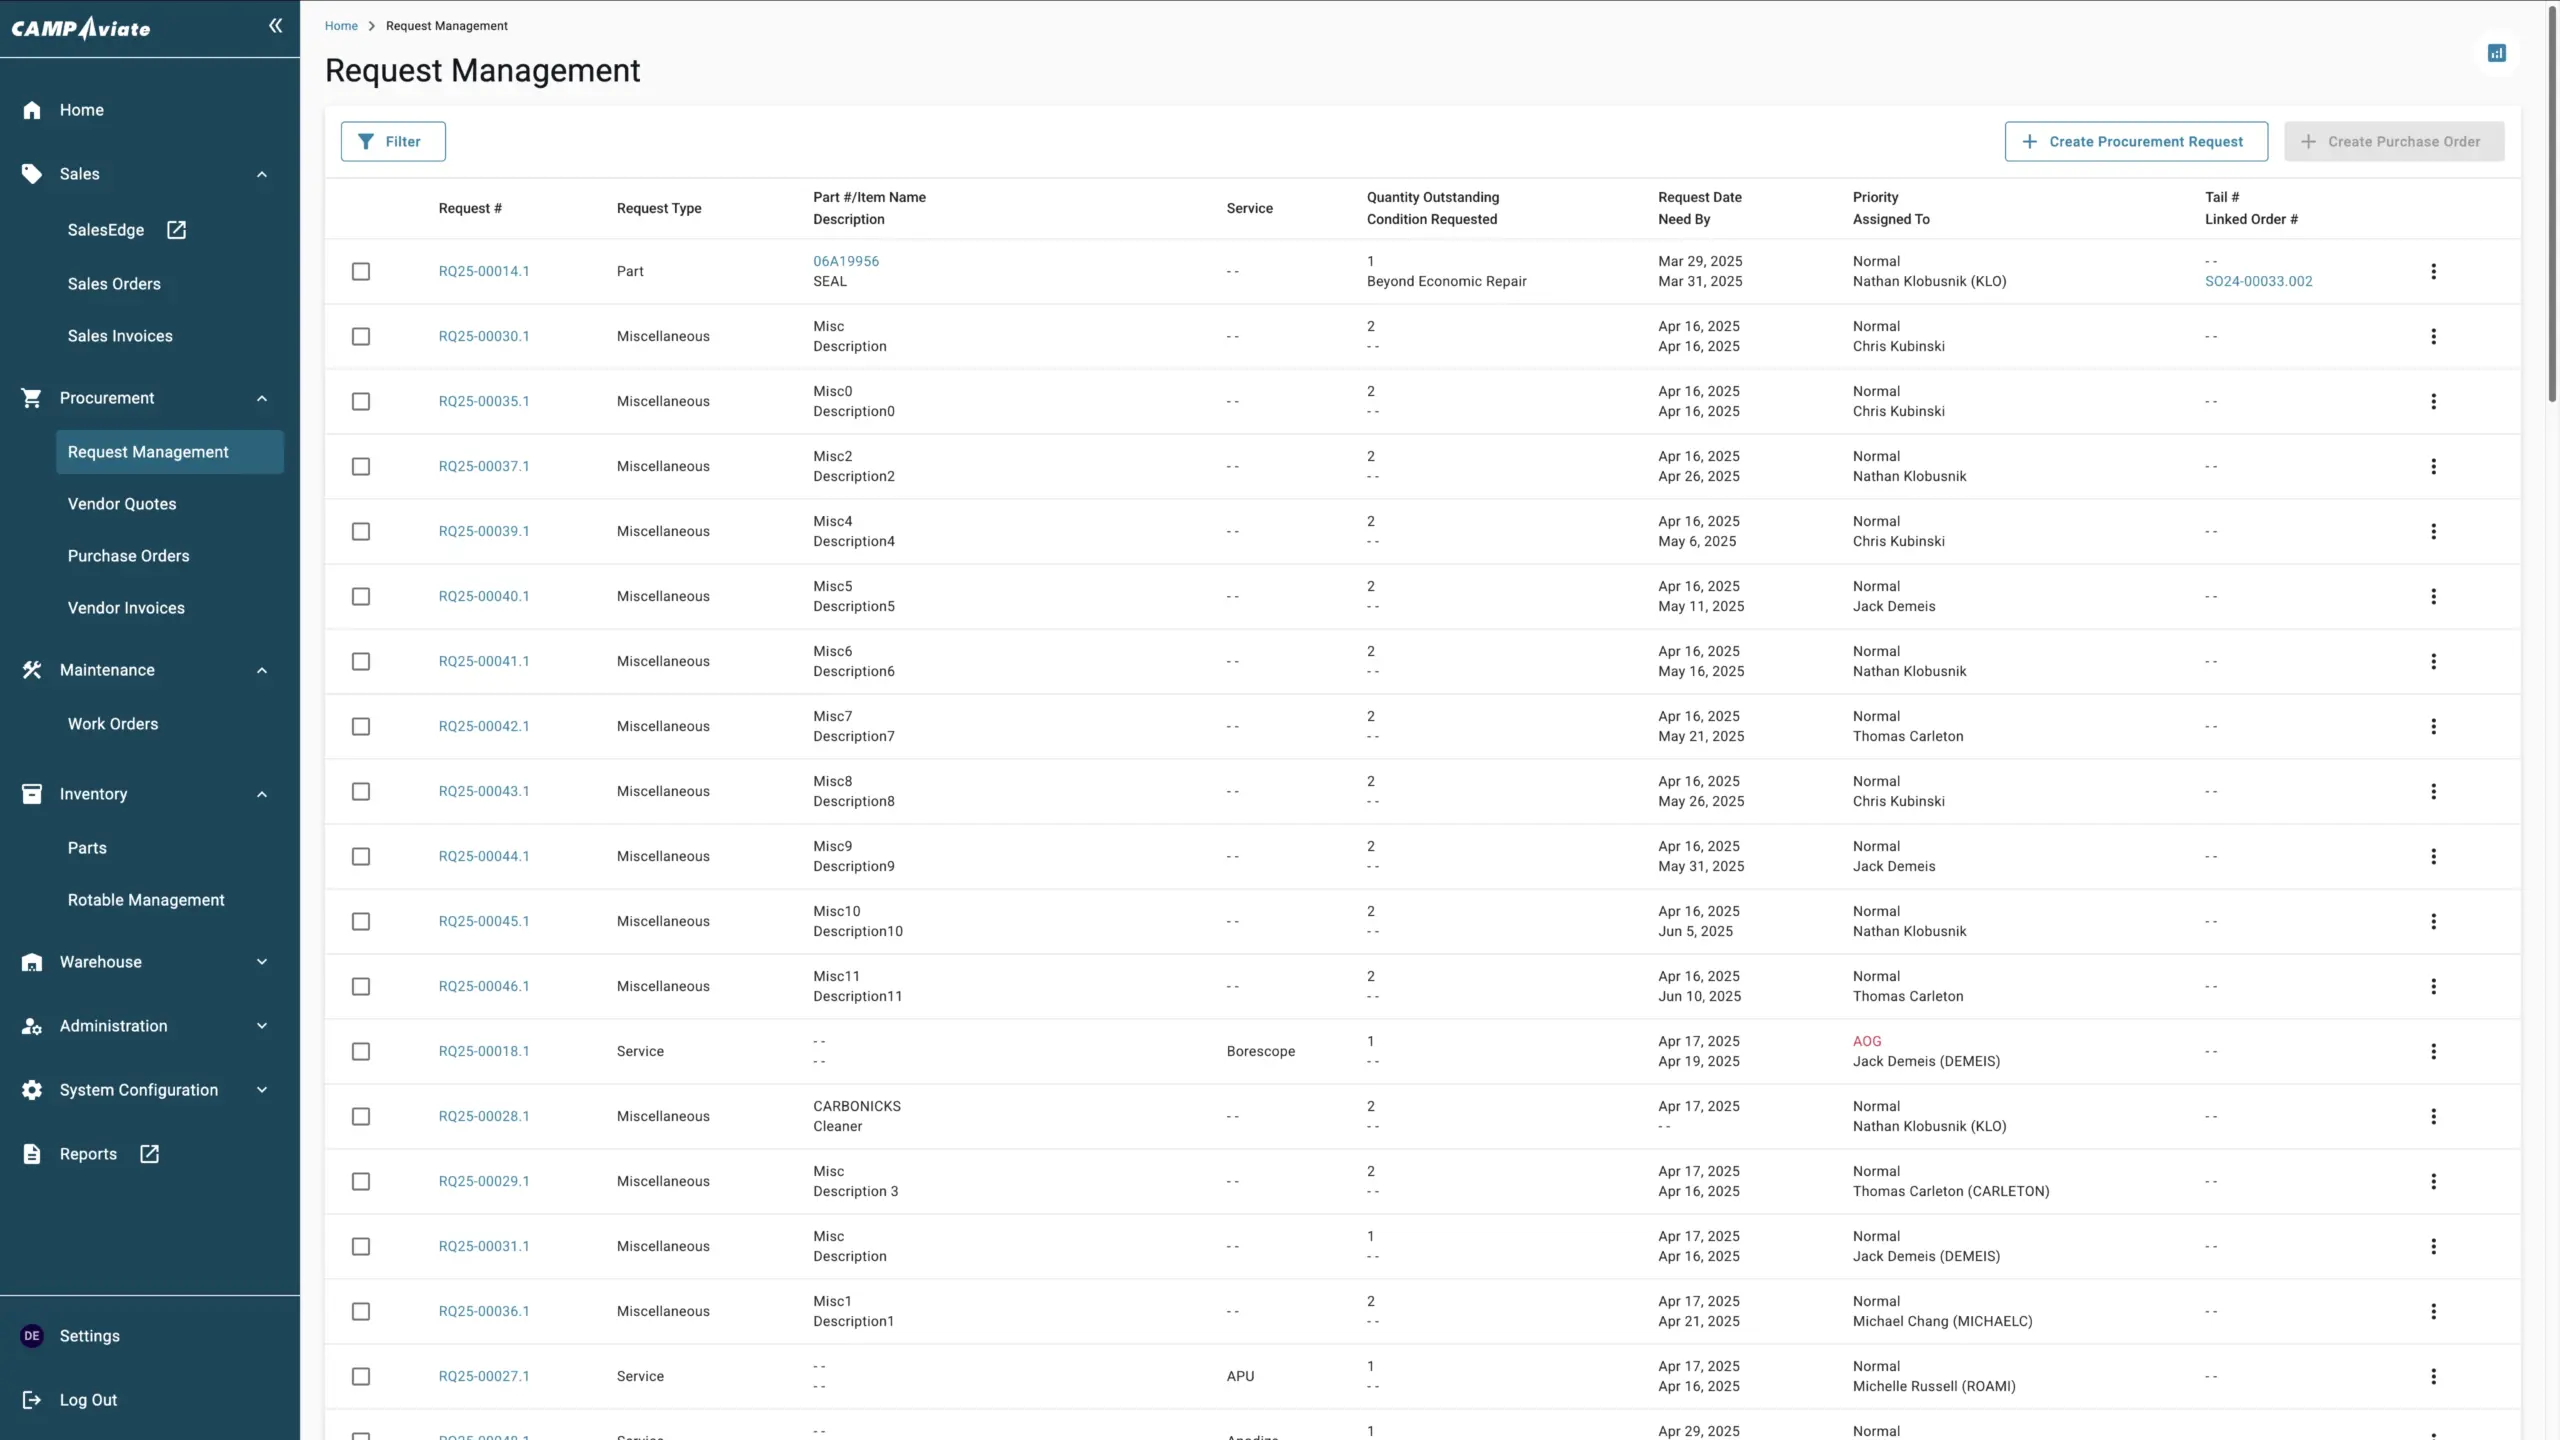Select checkbox for RQ25-00040.1 row
Image resolution: width=2560 pixels, height=1440 pixels.
[361, 596]
